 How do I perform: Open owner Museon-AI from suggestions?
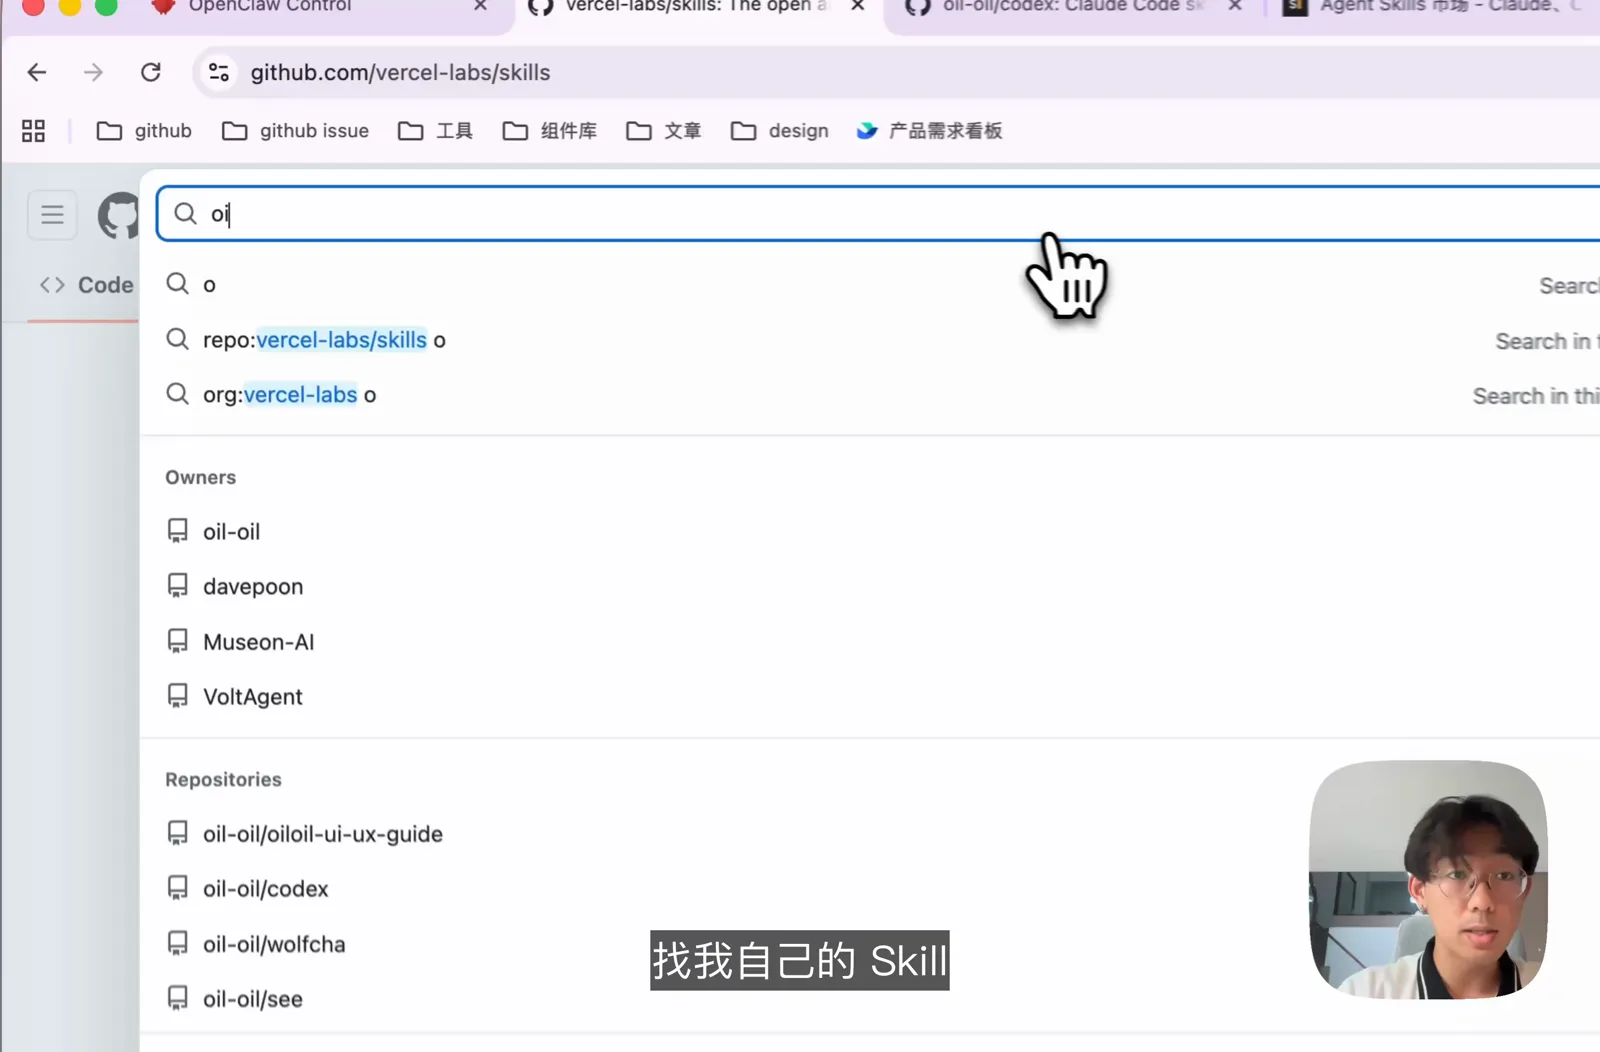point(870,641)
